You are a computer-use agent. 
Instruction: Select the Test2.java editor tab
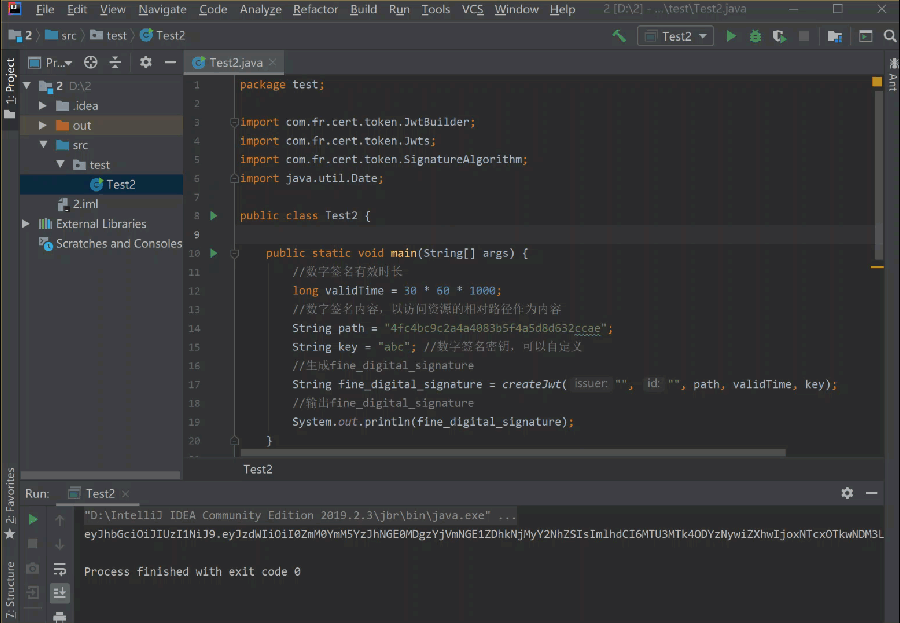(x=234, y=63)
